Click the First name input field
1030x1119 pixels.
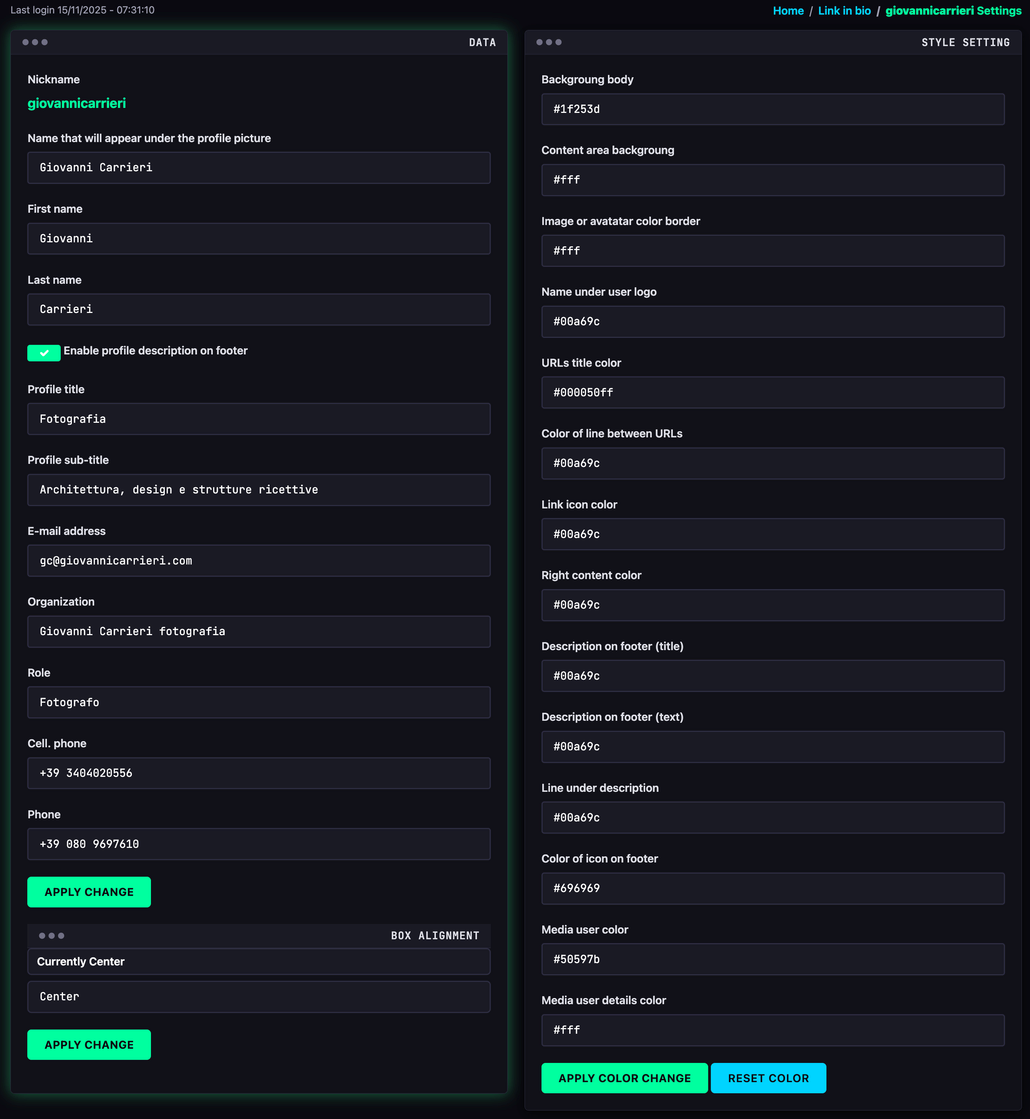coord(258,238)
